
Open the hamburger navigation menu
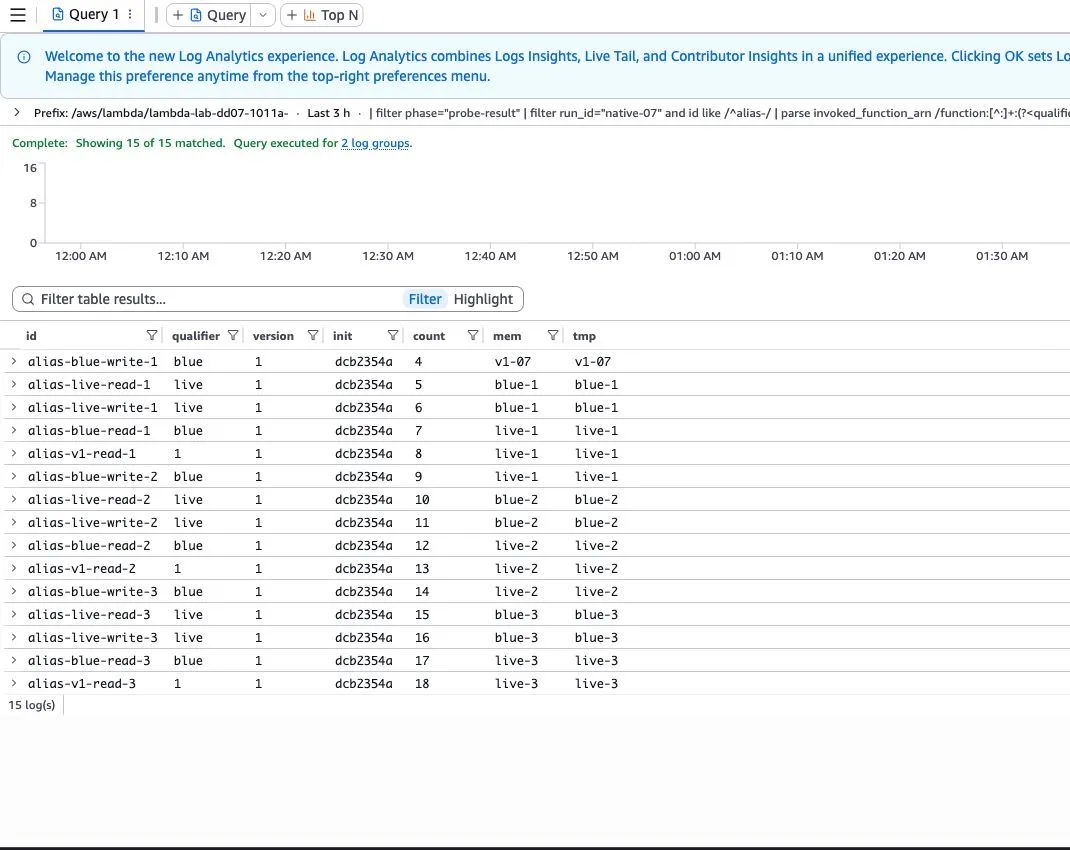tap(18, 15)
